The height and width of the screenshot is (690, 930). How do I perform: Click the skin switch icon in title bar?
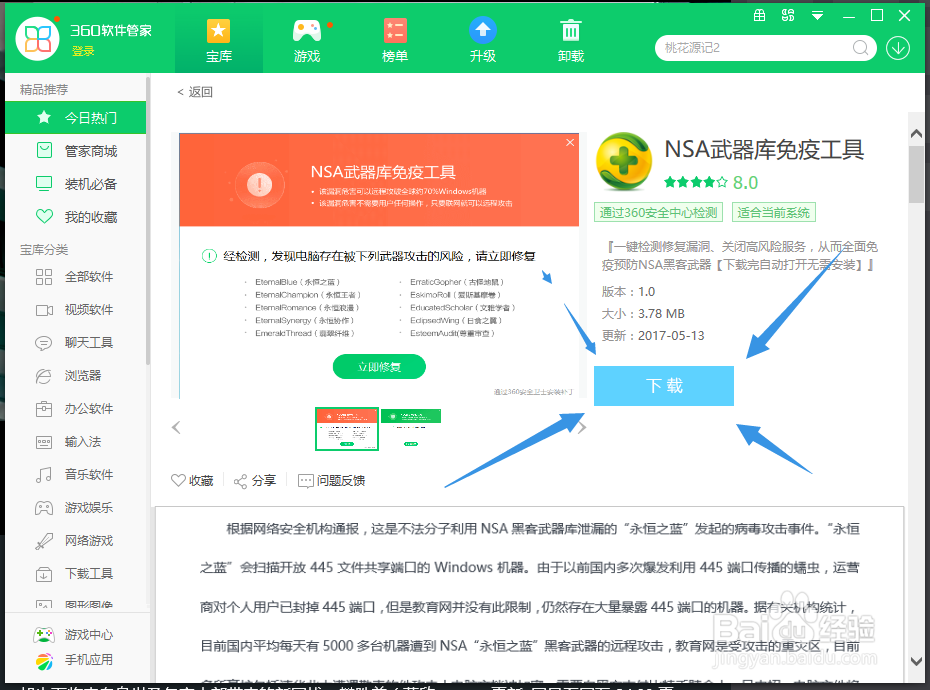click(x=788, y=15)
